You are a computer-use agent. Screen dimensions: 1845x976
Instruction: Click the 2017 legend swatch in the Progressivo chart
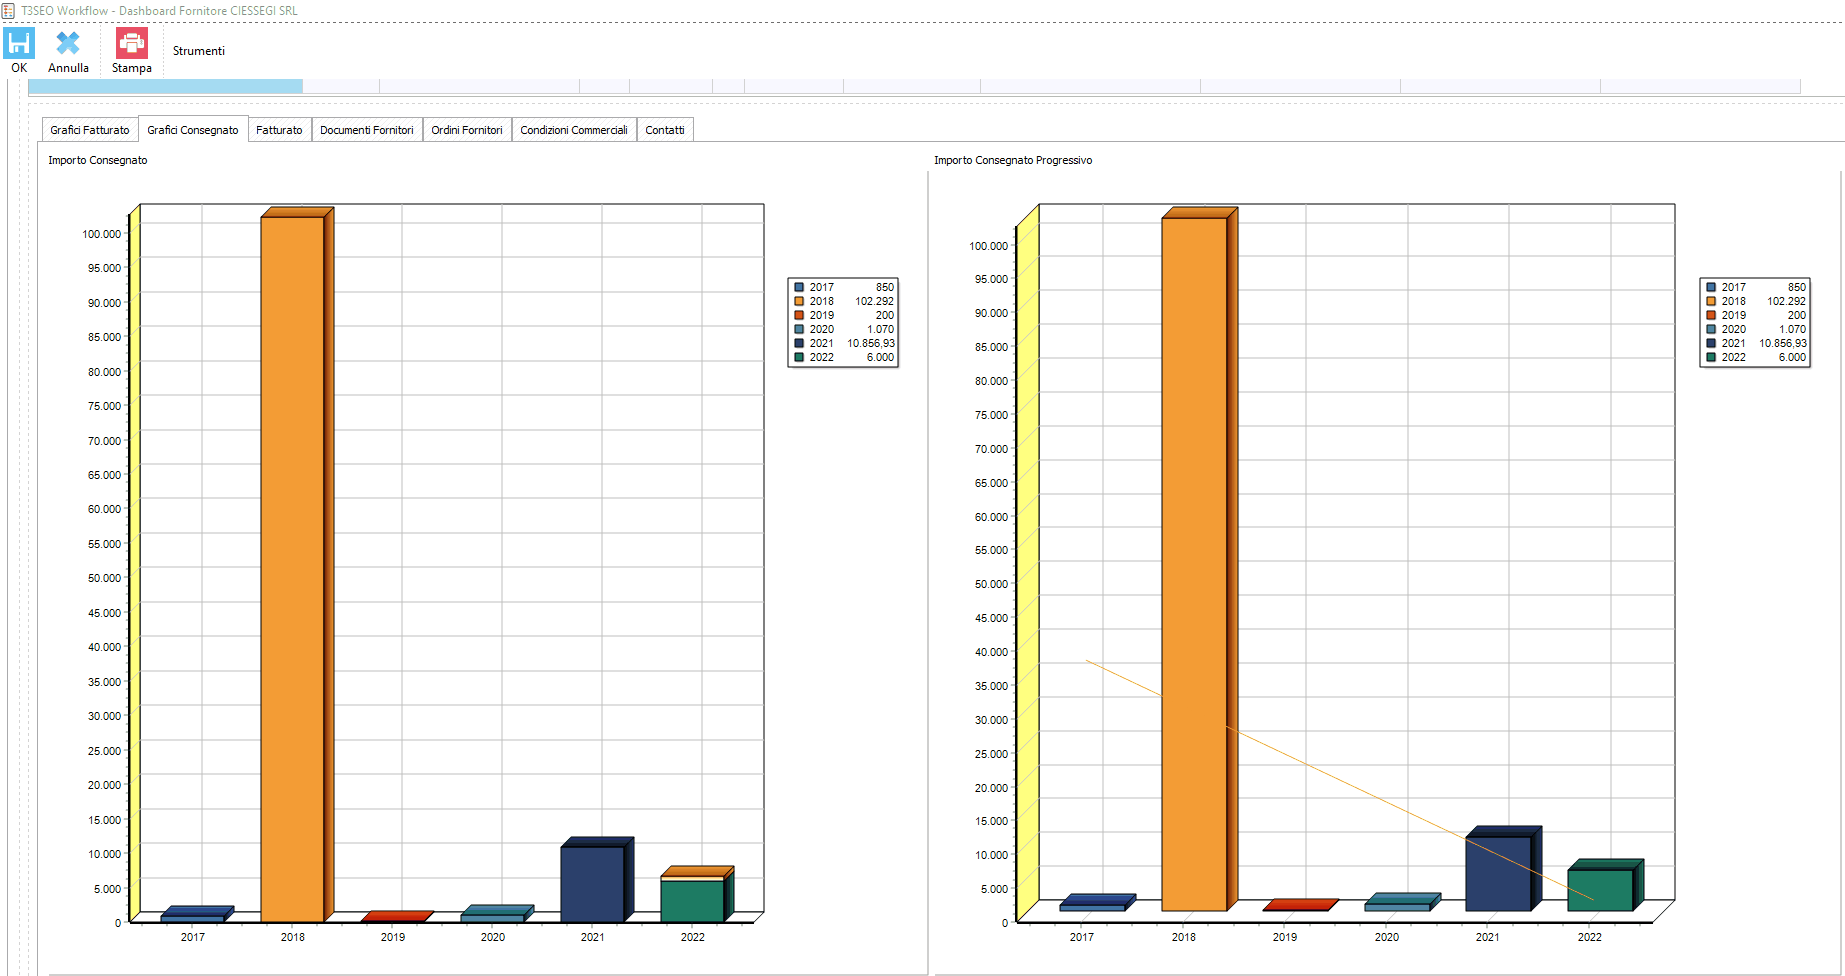click(1711, 287)
